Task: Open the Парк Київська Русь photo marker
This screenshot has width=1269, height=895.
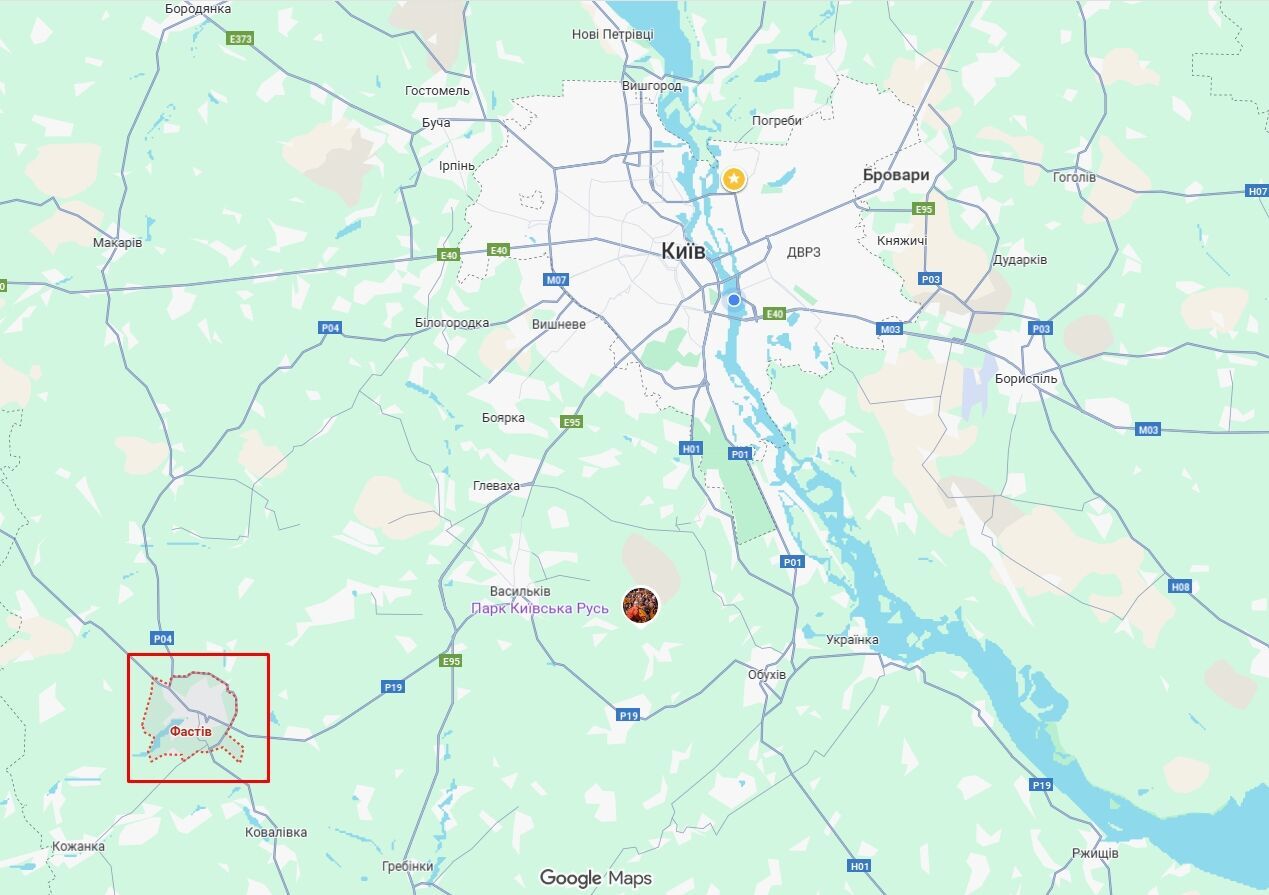Action: click(x=641, y=605)
